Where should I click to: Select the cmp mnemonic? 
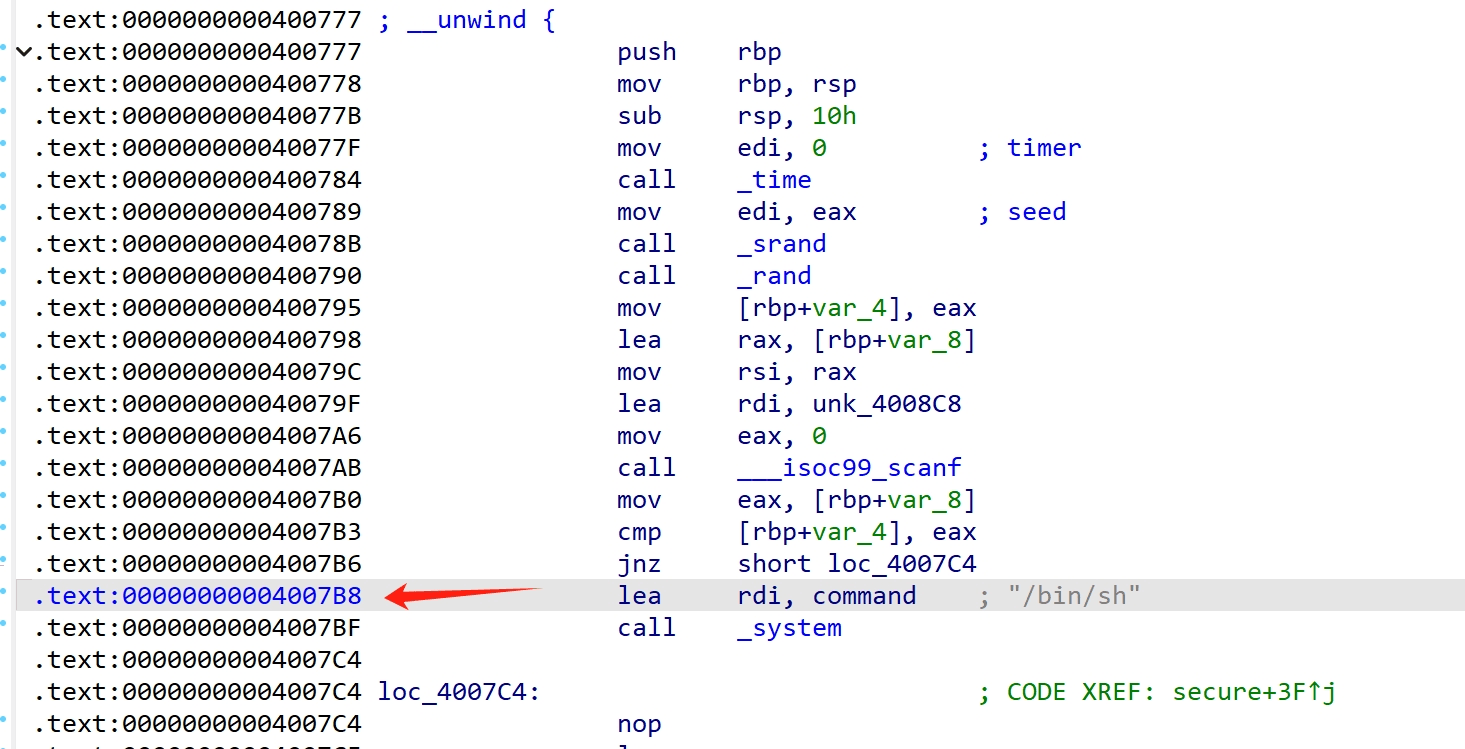(639, 532)
